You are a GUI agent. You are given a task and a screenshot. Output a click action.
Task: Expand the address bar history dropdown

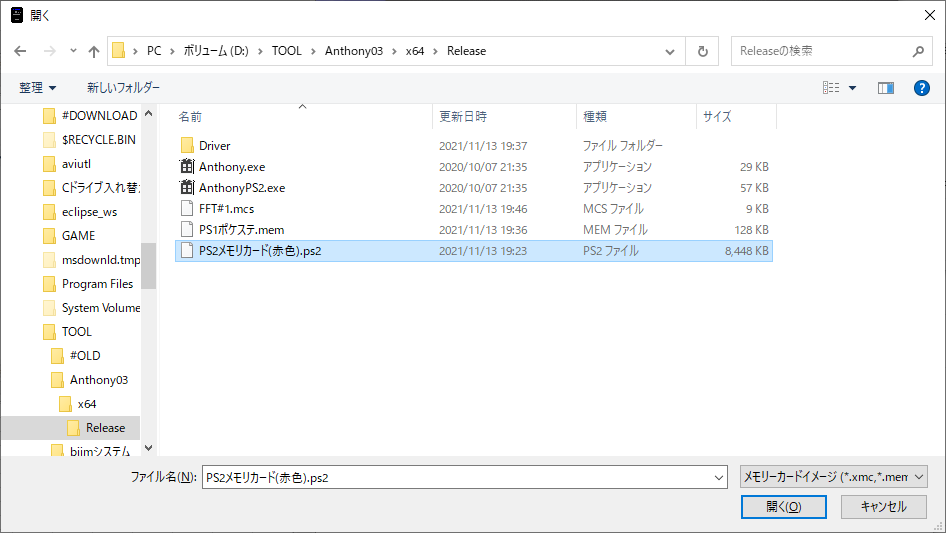pyautogui.click(x=670, y=51)
